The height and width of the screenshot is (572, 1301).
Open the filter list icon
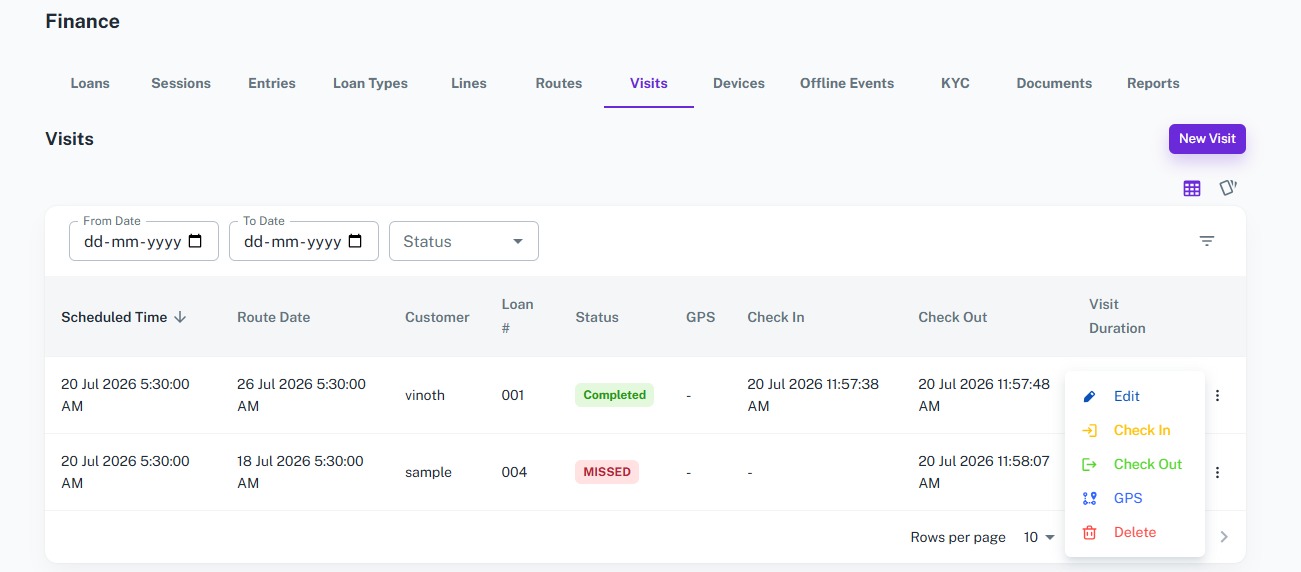[x=1207, y=241]
